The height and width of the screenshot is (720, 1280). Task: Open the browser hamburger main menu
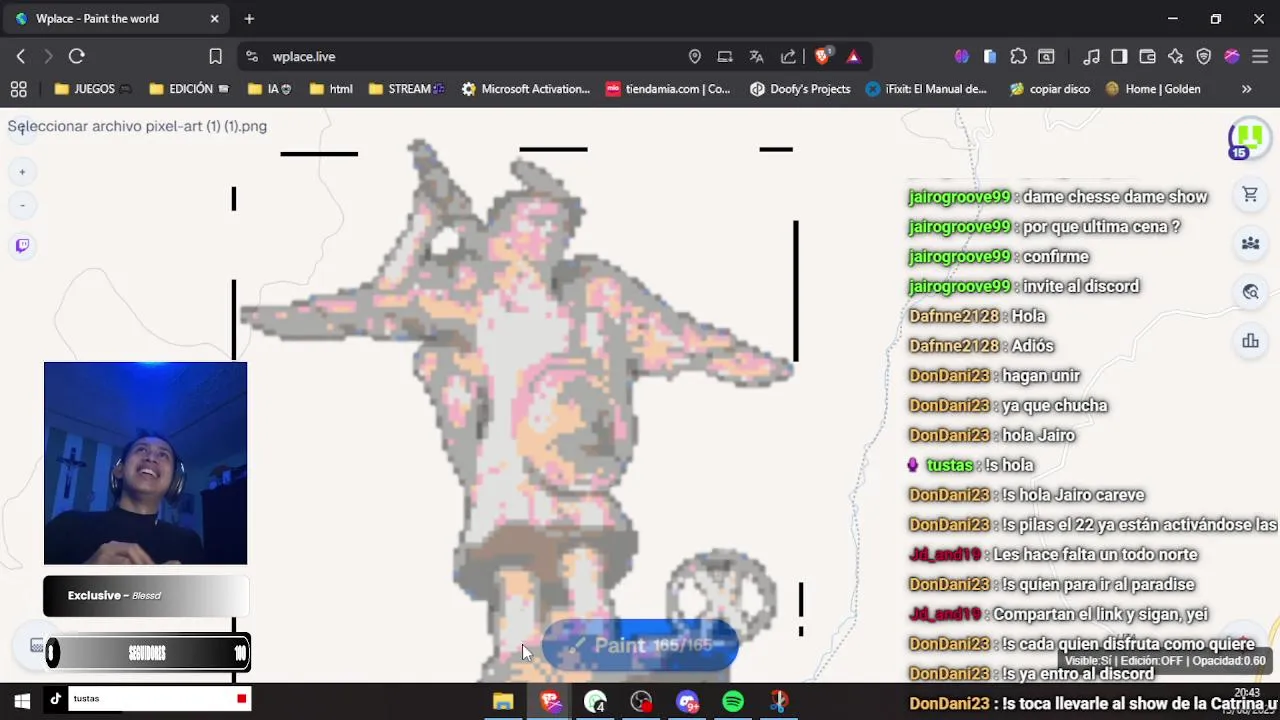[x=1260, y=57]
